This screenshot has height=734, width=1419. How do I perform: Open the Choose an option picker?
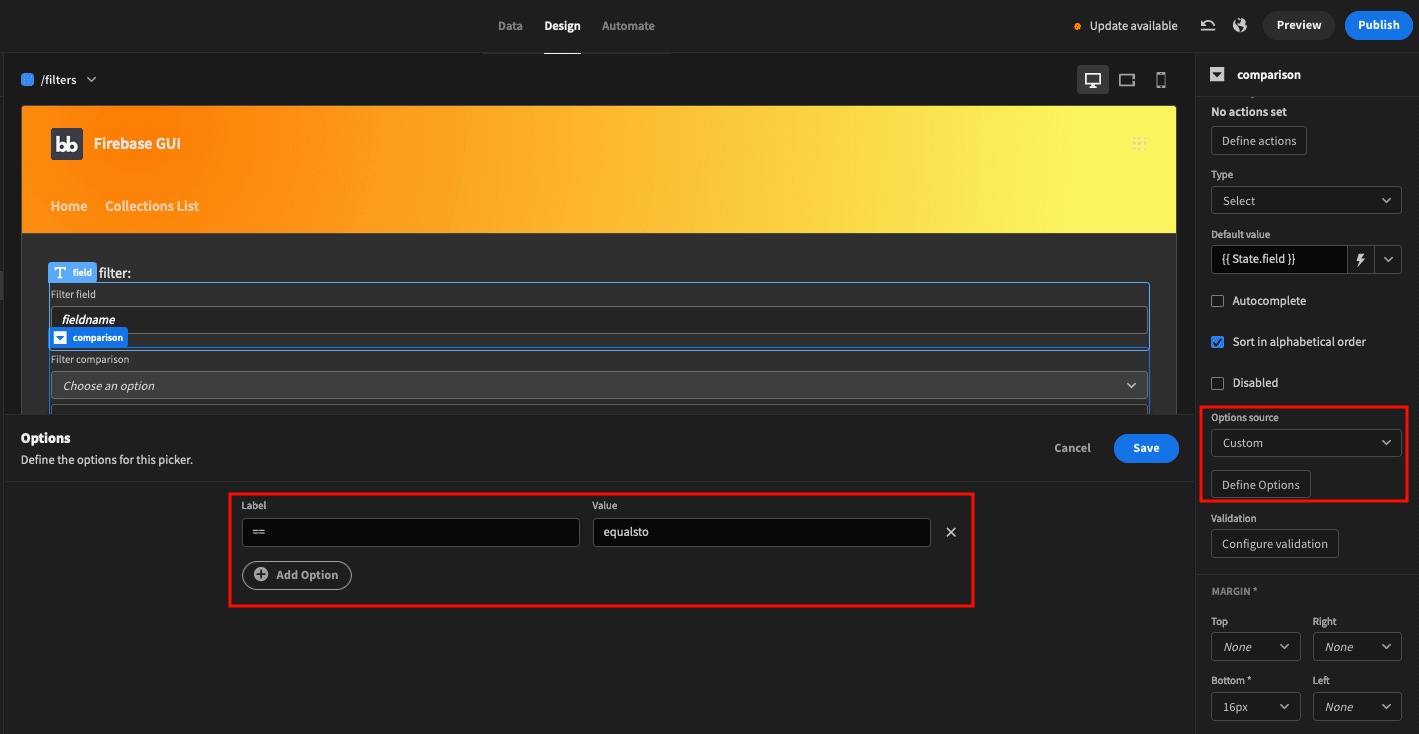click(x=599, y=386)
